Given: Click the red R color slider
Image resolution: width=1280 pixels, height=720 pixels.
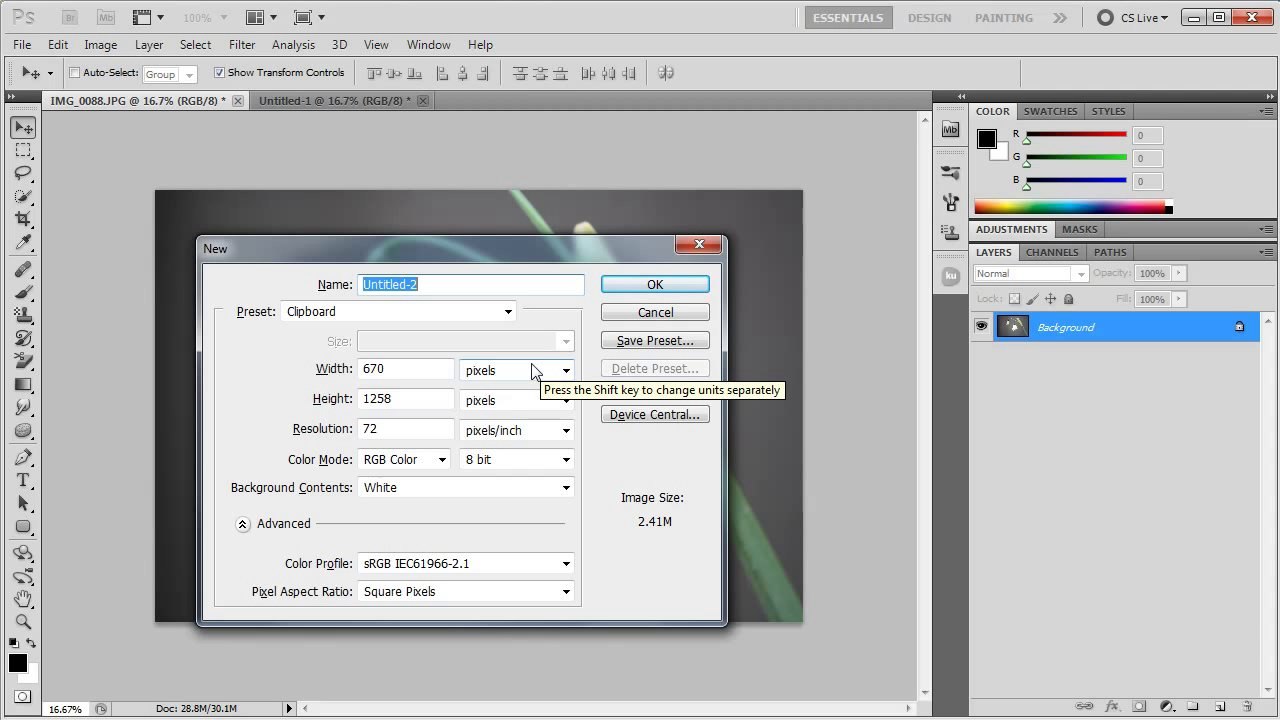Looking at the screenshot, I should 1076,135.
